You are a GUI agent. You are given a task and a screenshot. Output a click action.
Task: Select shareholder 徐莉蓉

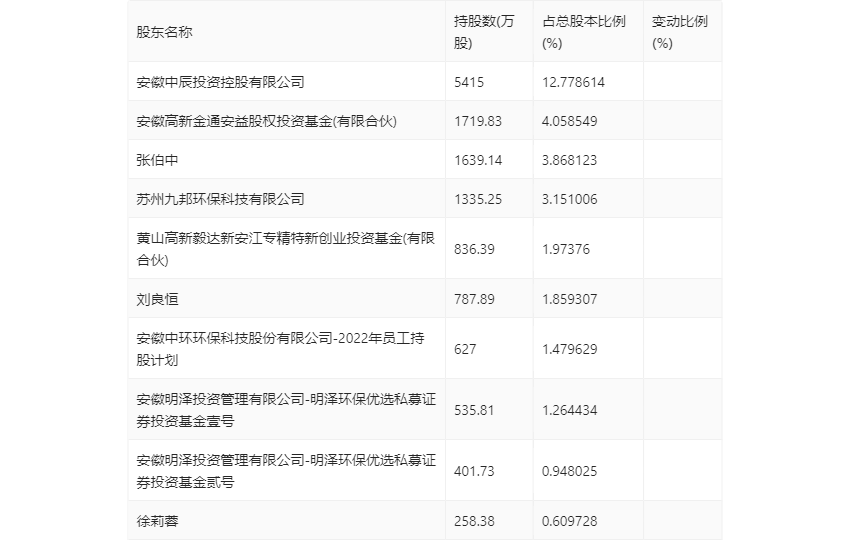157,521
